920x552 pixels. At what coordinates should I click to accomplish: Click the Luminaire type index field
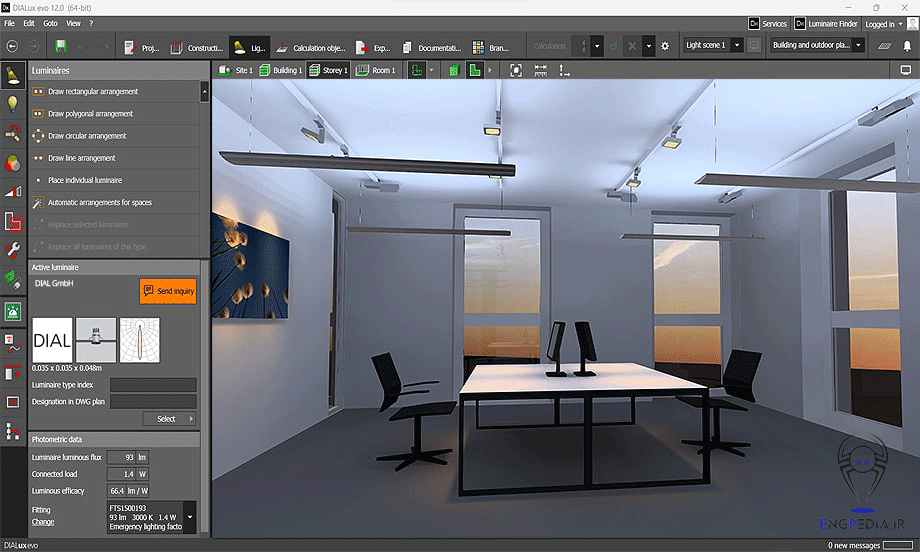pyautogui.click(x=153, y=384)
